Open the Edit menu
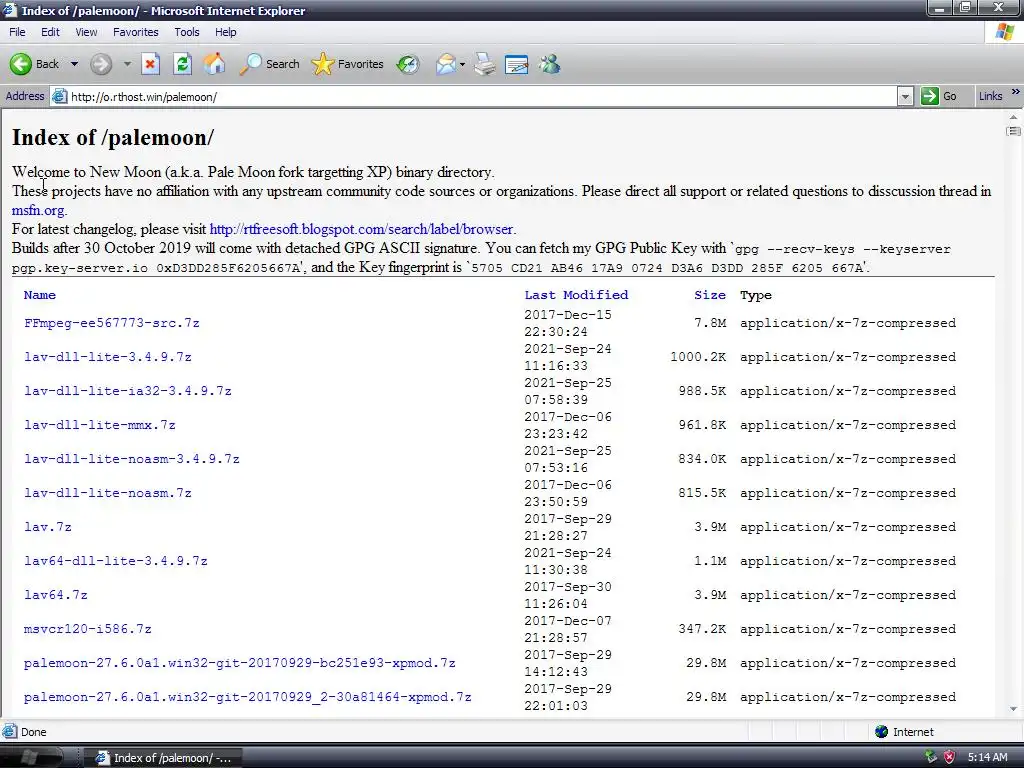 pyautogui.click(x=50, y=32)
